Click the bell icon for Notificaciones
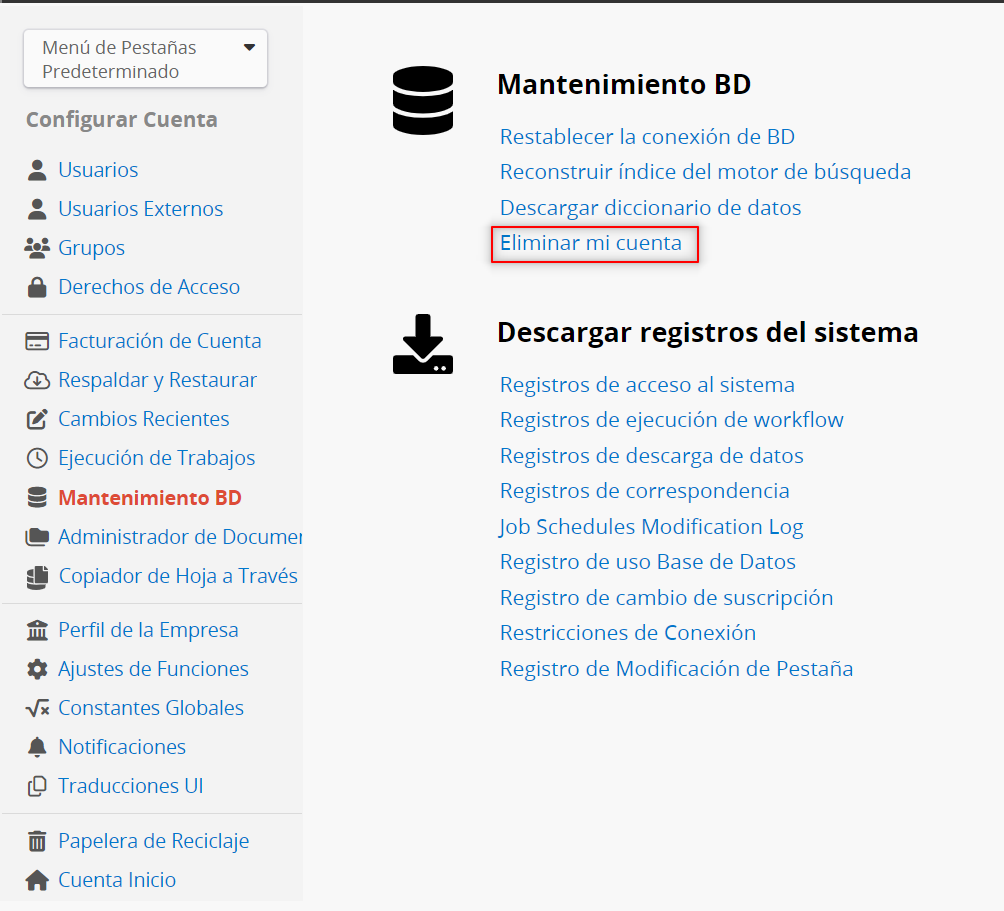Viewport: 1004px width, 911px height. pyautogui.click(x=37, y=747)
